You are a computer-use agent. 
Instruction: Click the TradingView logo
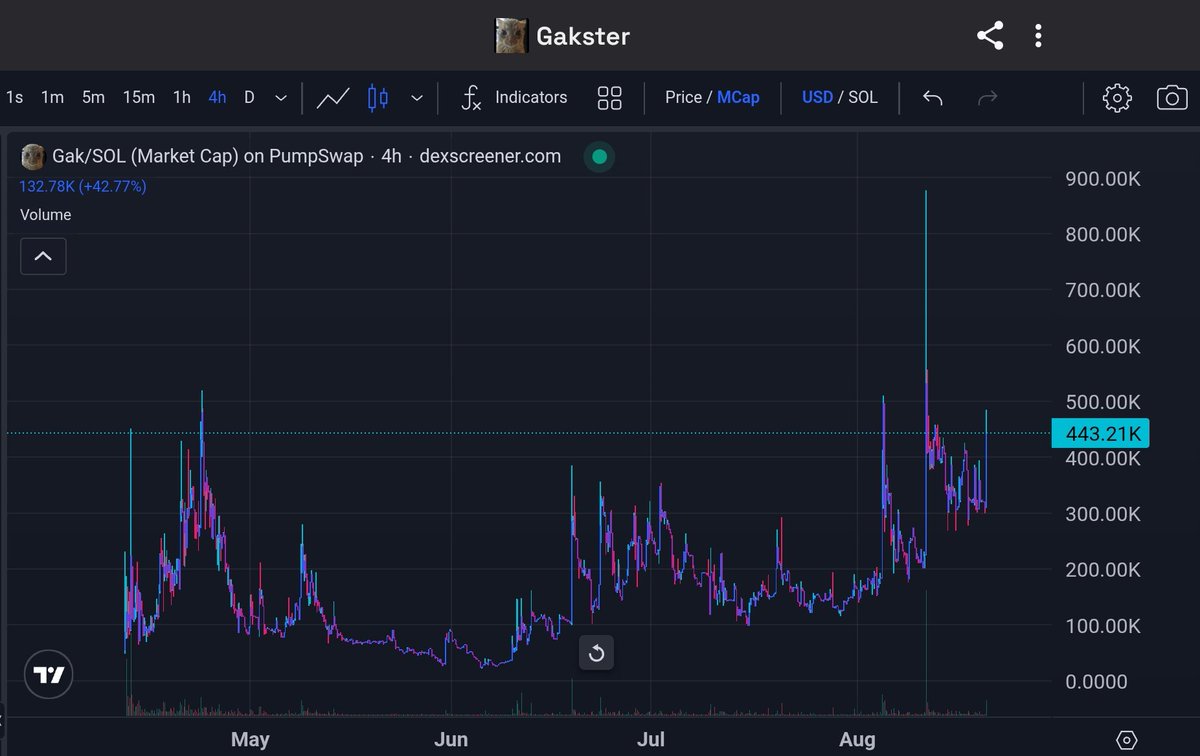[x=48, y=674]
